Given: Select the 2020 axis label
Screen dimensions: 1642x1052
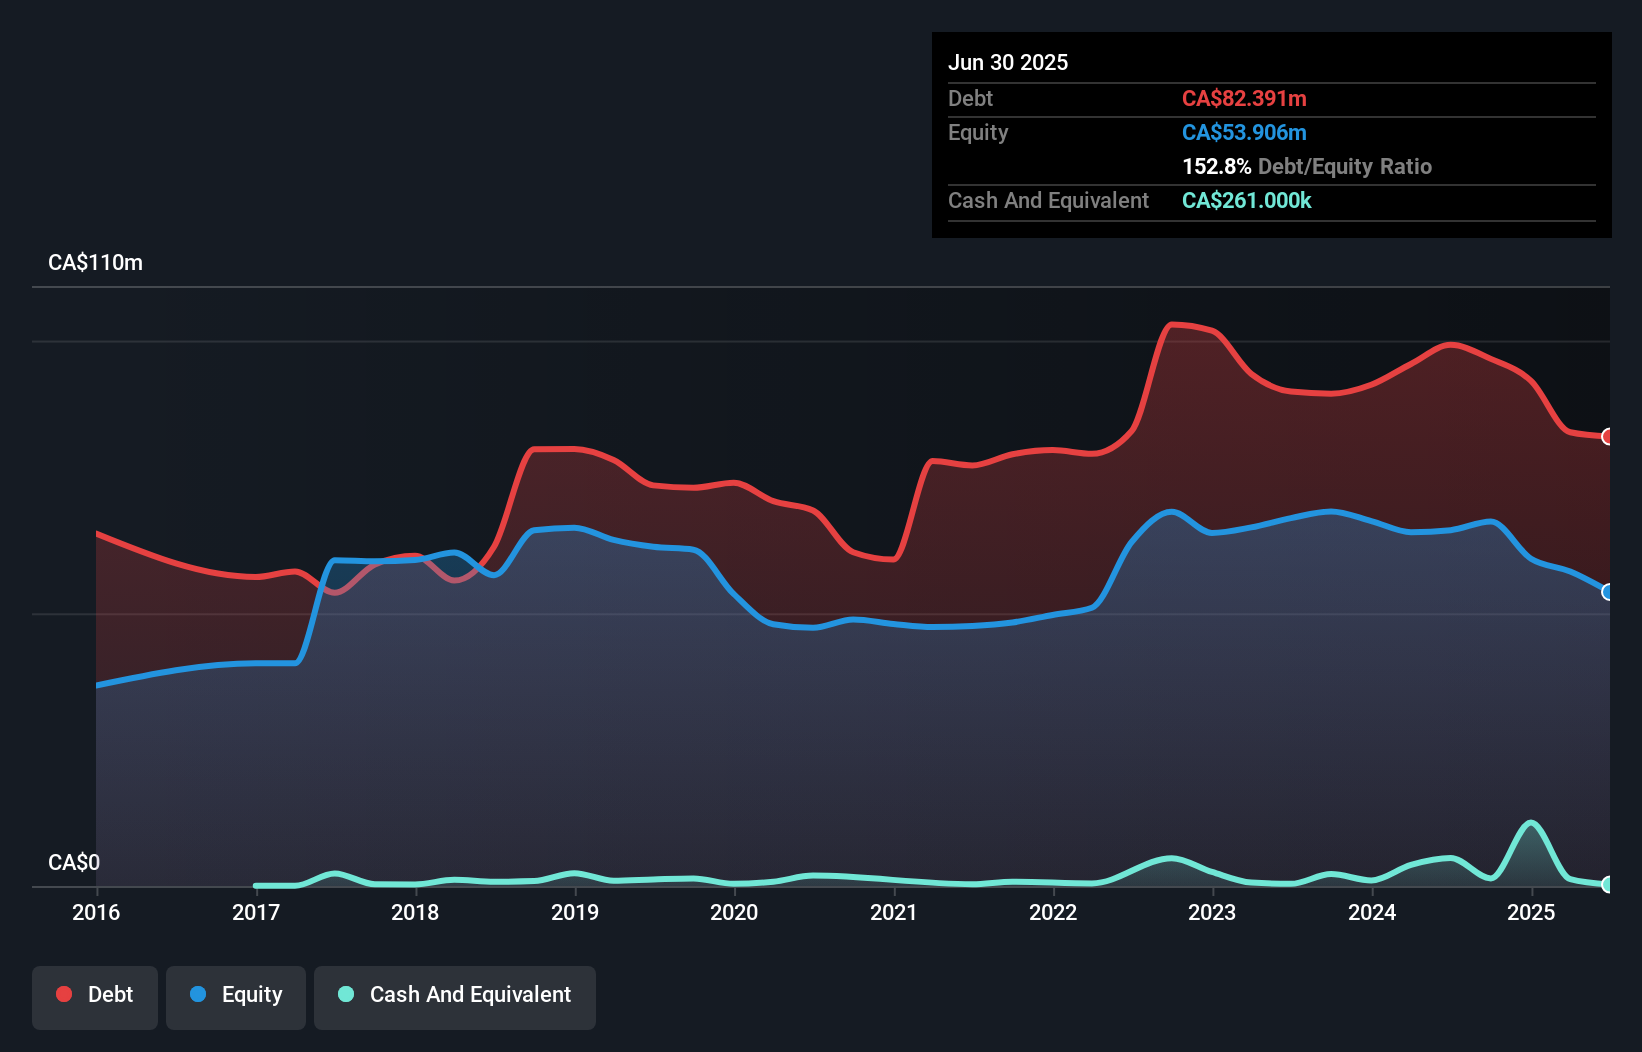Looking at the screenshot, I should click(x=735, y=912).
